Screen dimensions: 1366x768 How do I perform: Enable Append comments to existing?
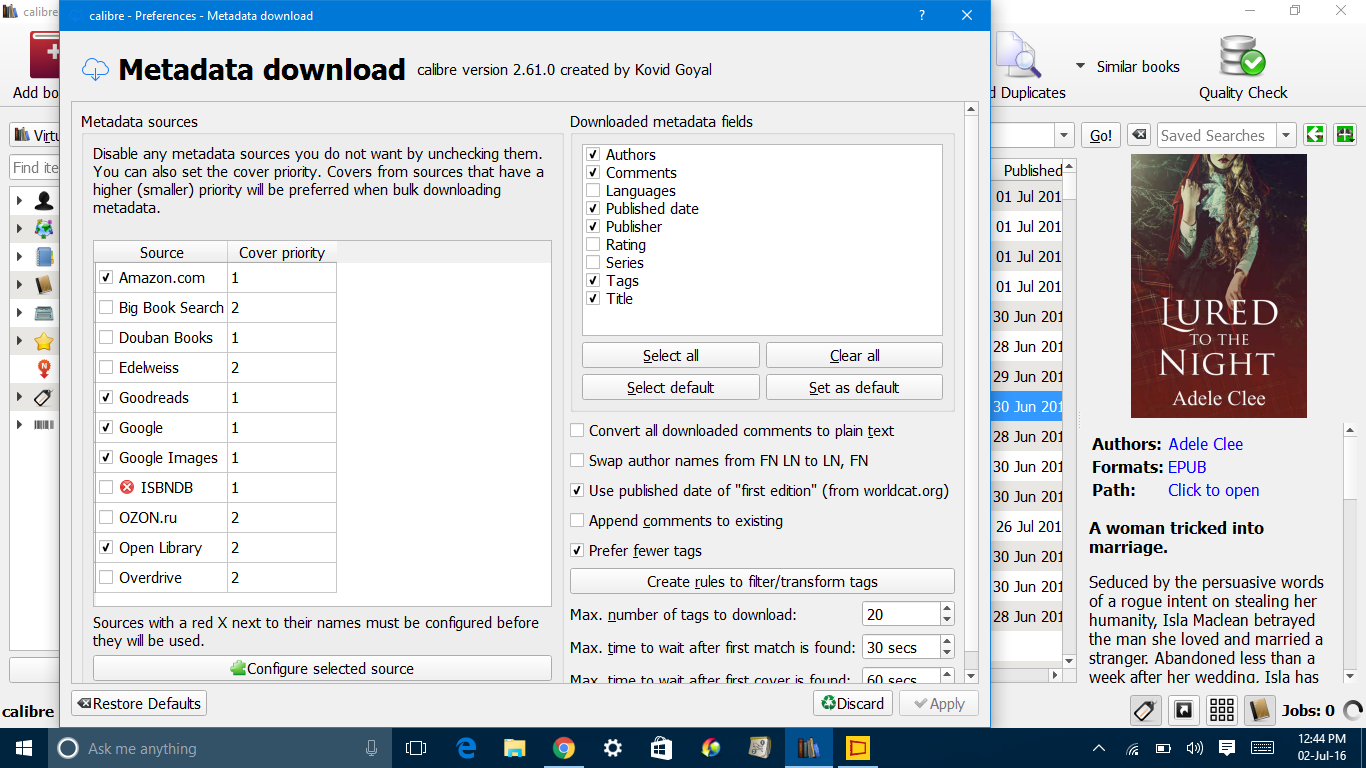(577, 521)
